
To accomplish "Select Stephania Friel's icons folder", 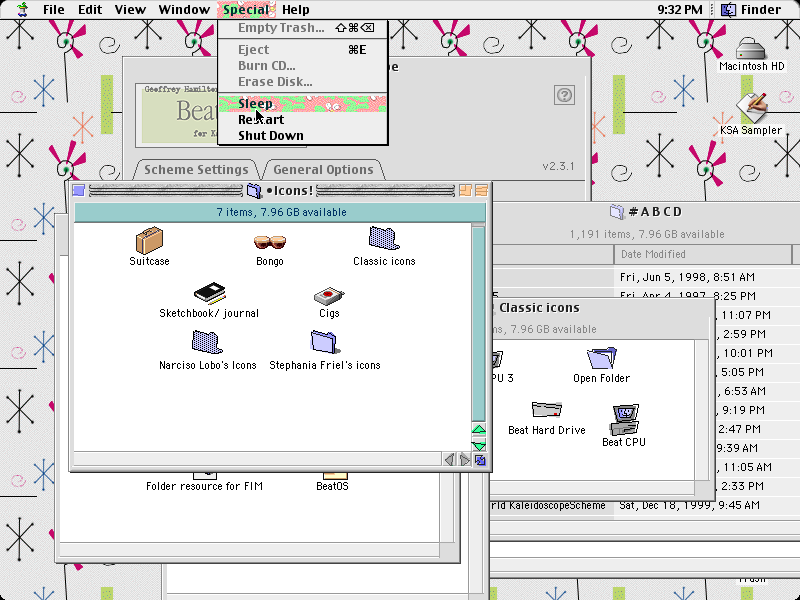I will click(x=324, y=342).
